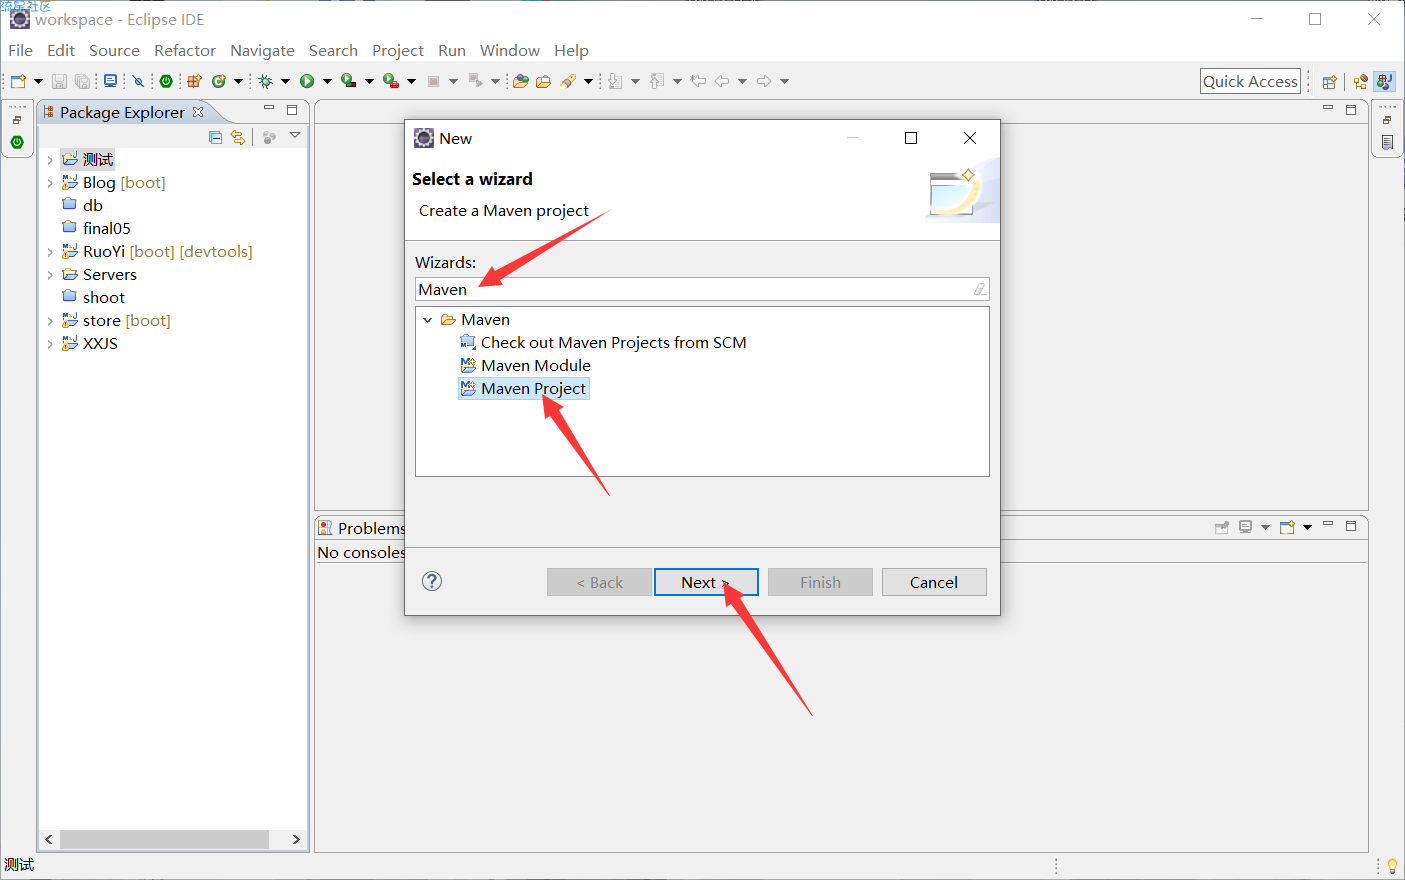Expand the 测试 project node

(50, 159)
